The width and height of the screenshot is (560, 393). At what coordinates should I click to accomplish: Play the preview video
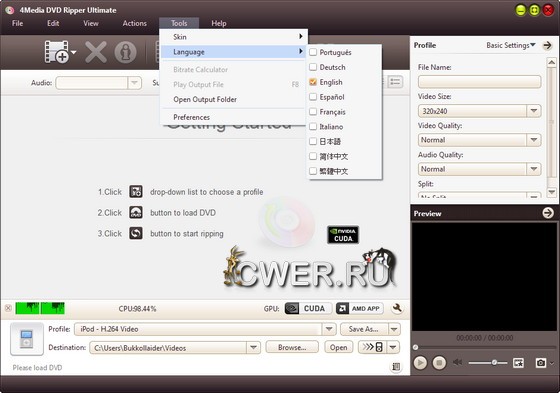click(x=420, y=363)
